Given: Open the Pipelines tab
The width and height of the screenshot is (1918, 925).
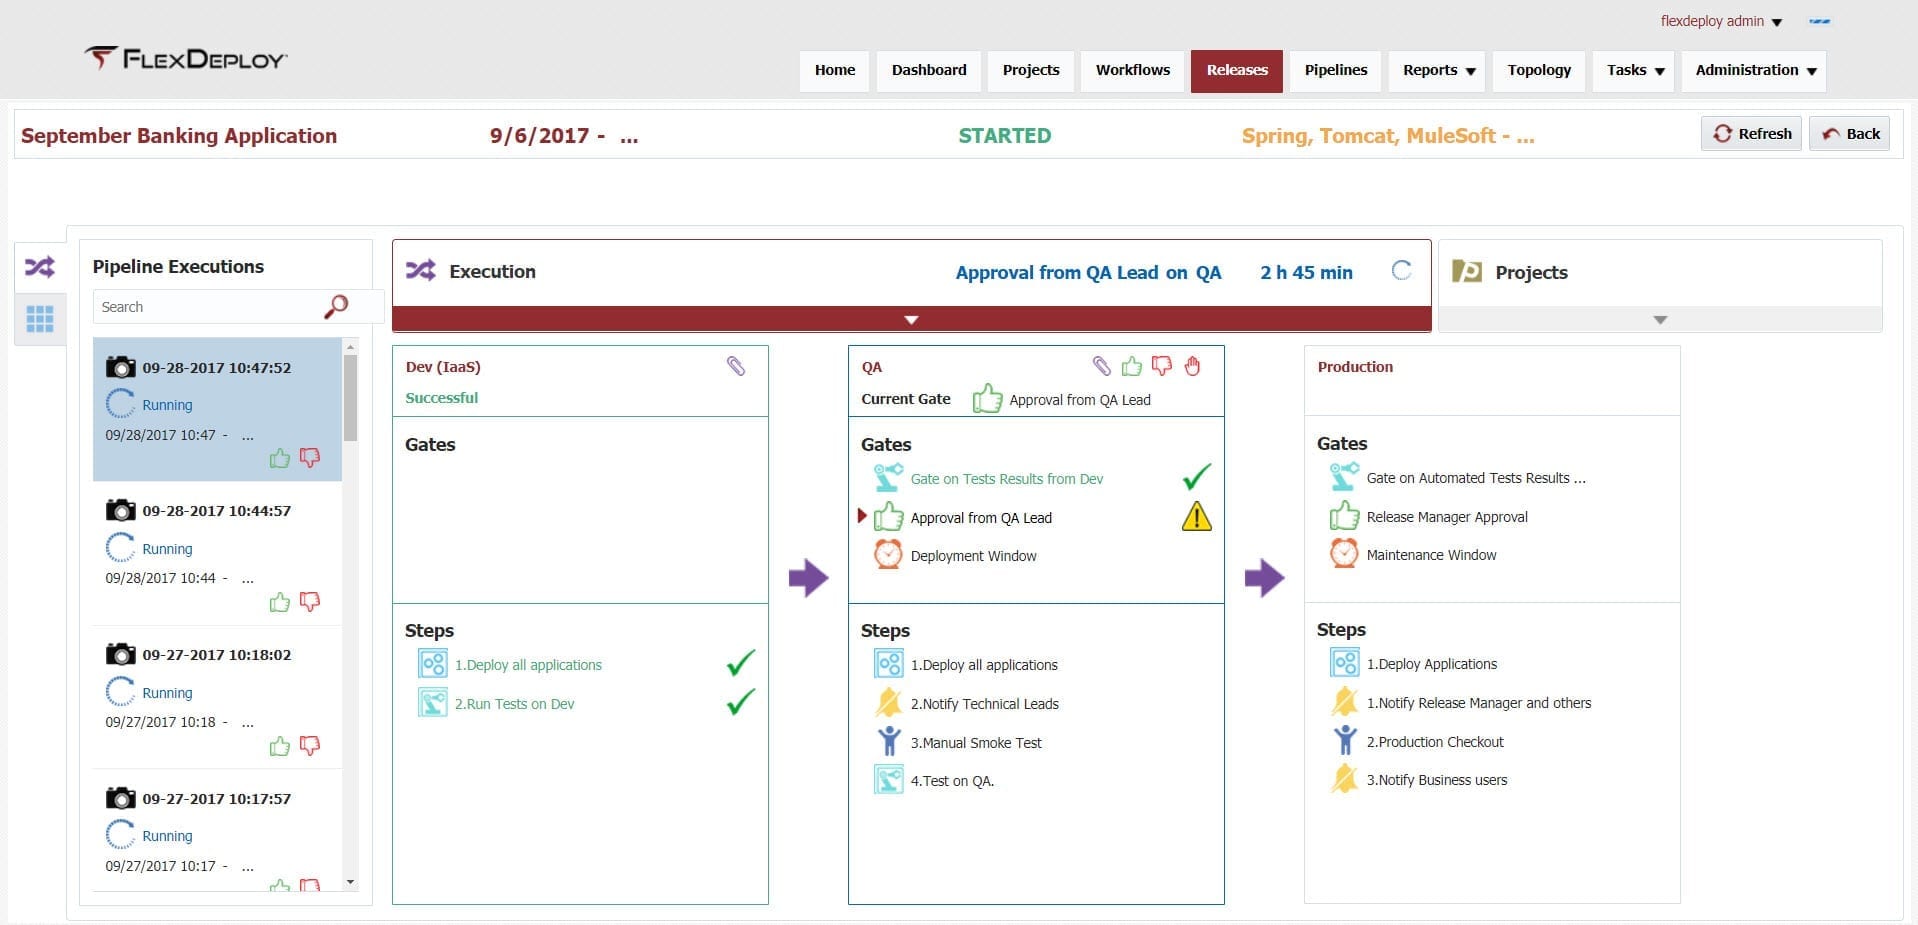Looking at the screenshot, I should (x=1336, y=70).
